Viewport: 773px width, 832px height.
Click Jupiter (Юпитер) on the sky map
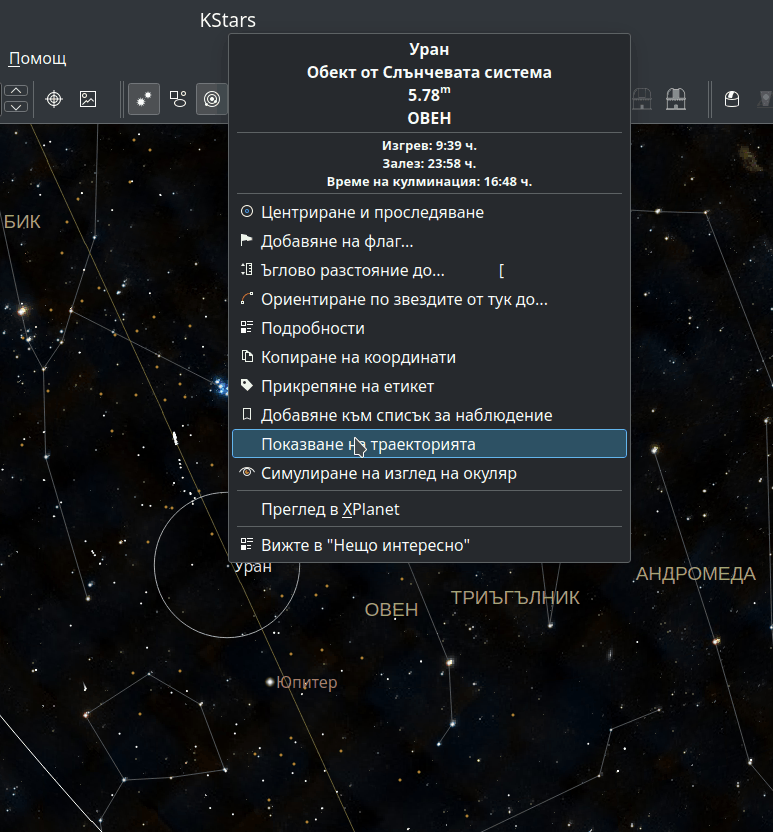point(270,682)
